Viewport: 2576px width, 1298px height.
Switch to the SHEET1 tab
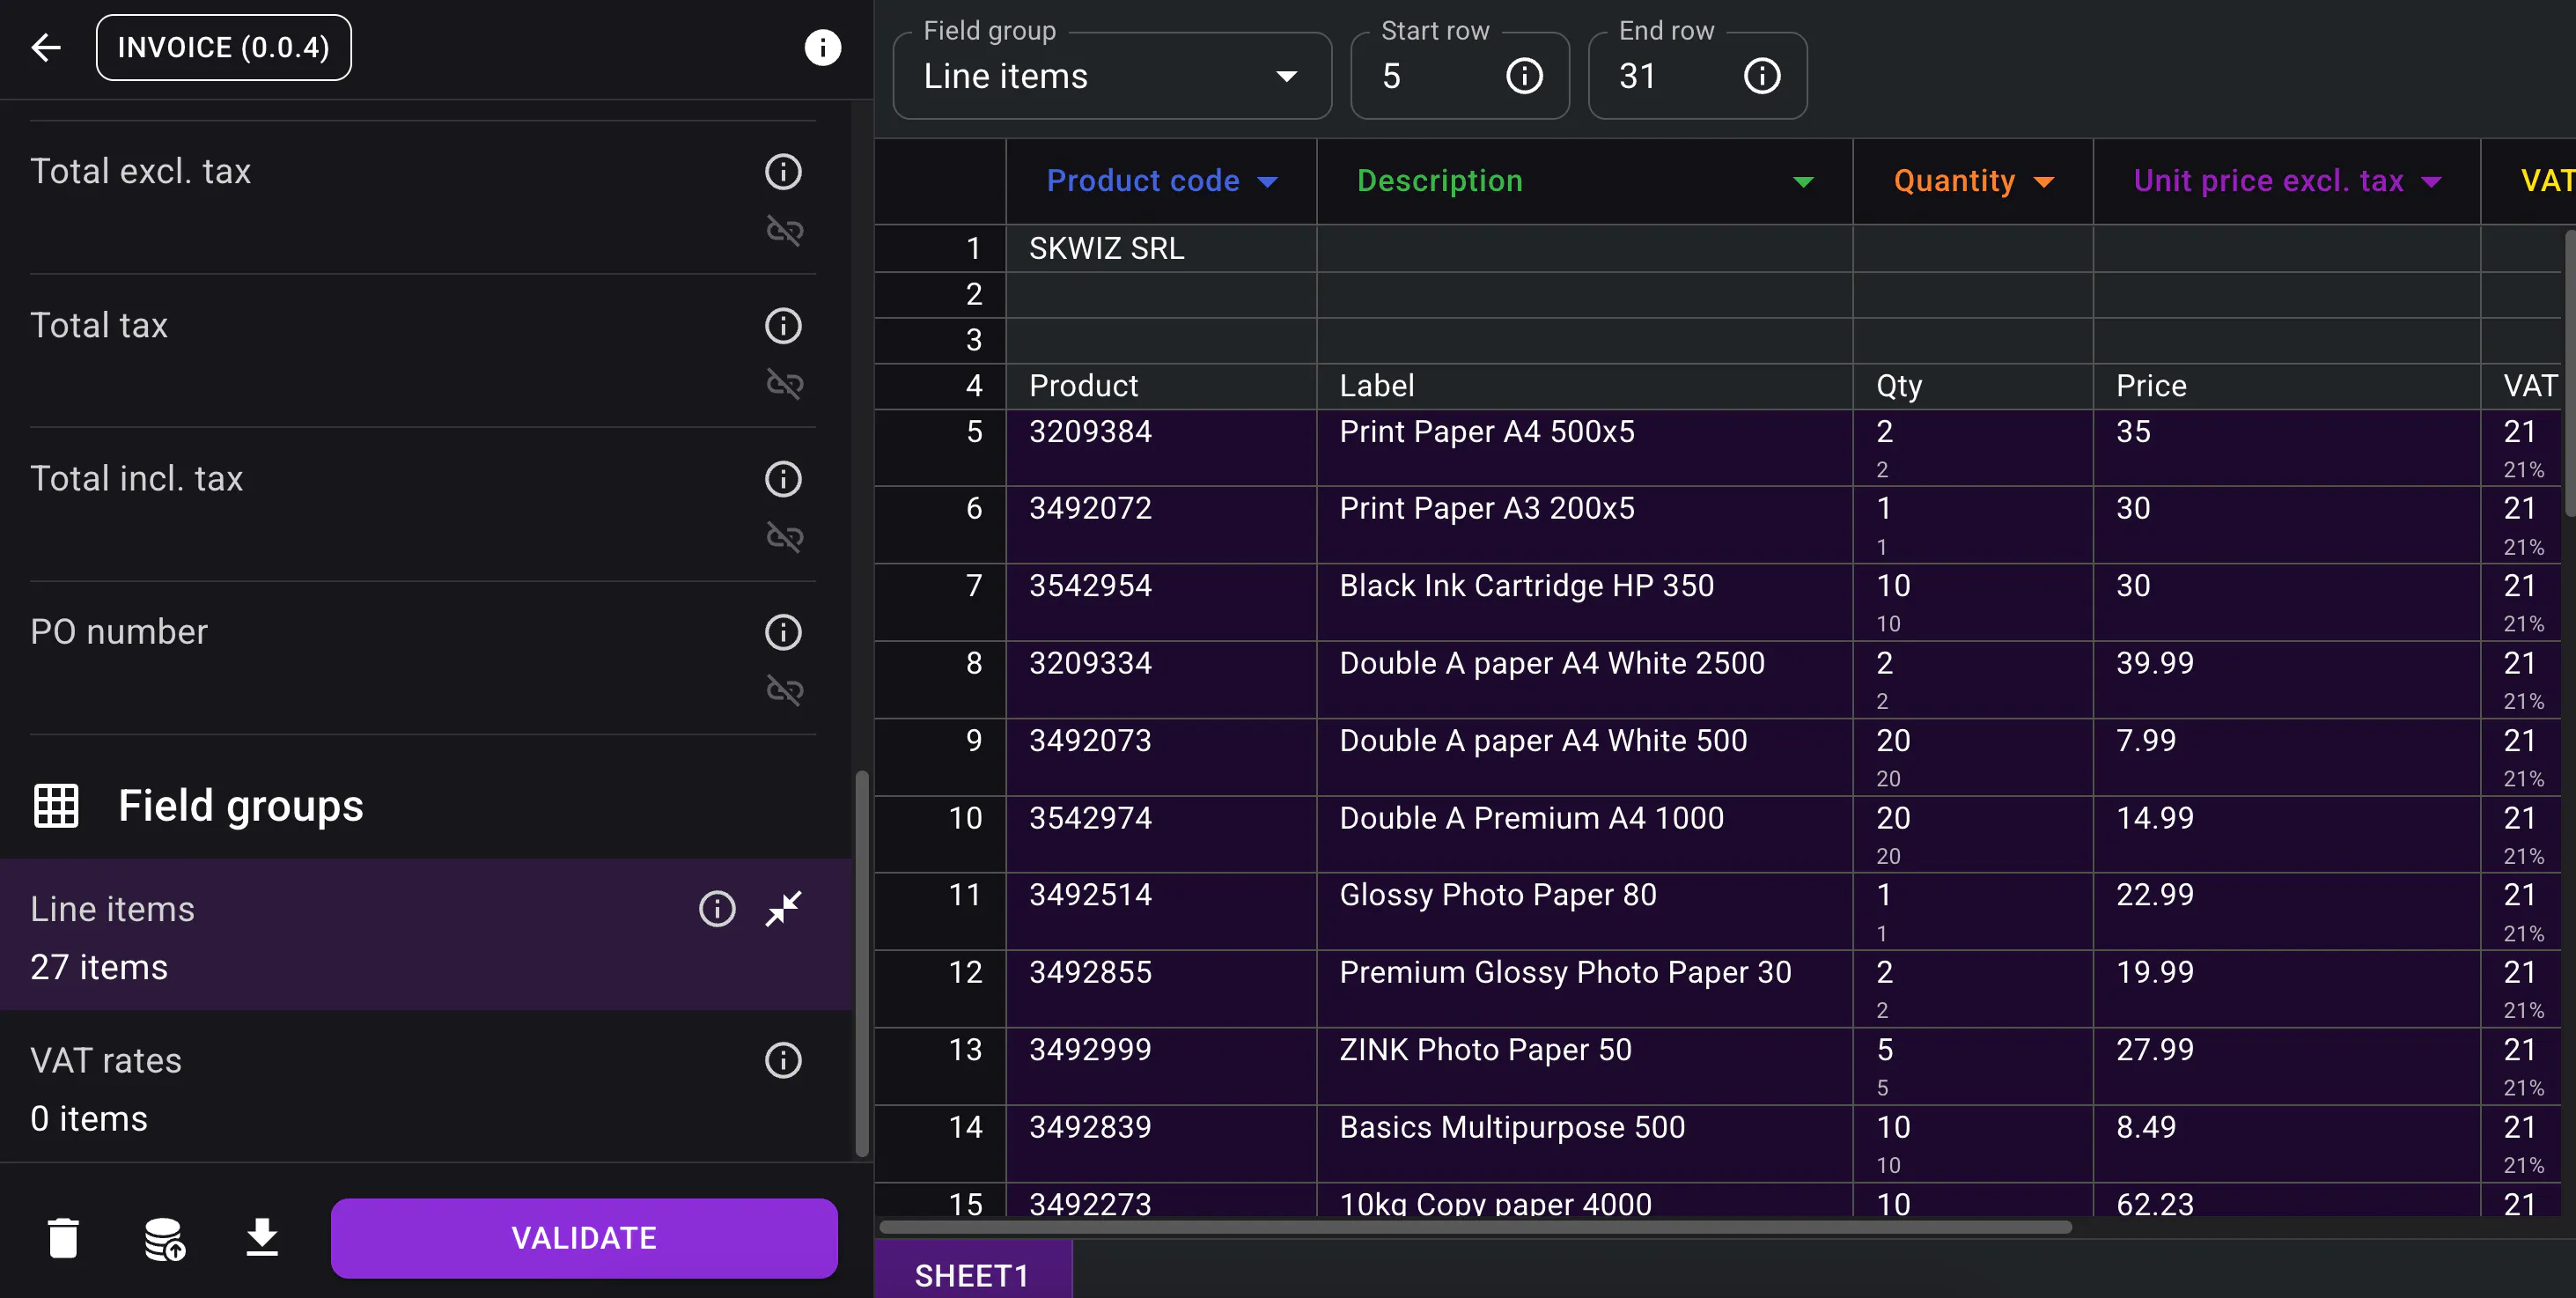(972, 1274)
